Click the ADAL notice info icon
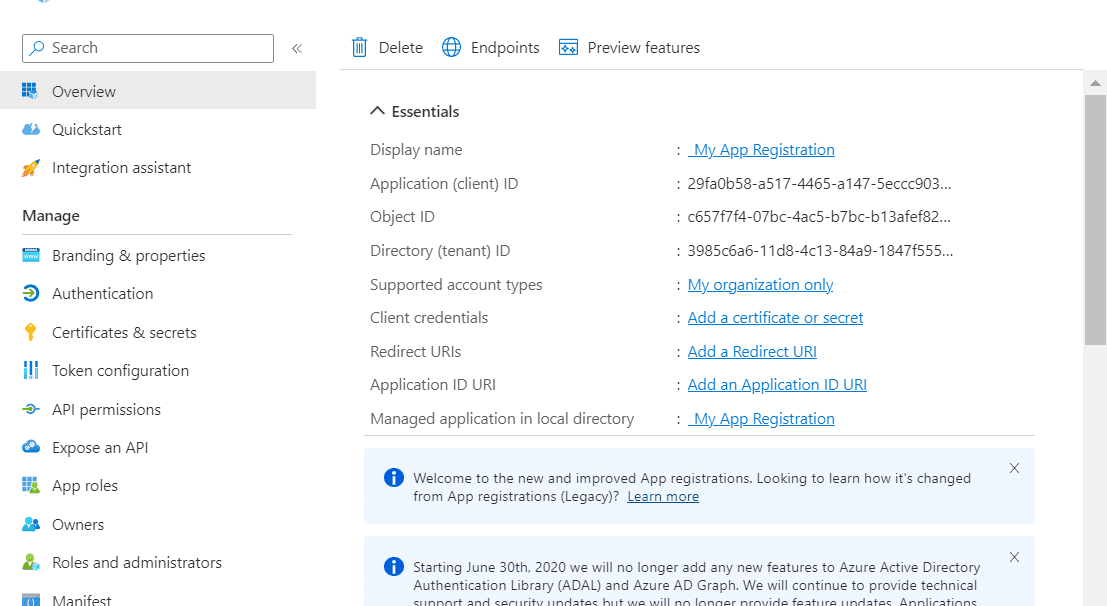The image size is (1107, 606). pos(393,566)
